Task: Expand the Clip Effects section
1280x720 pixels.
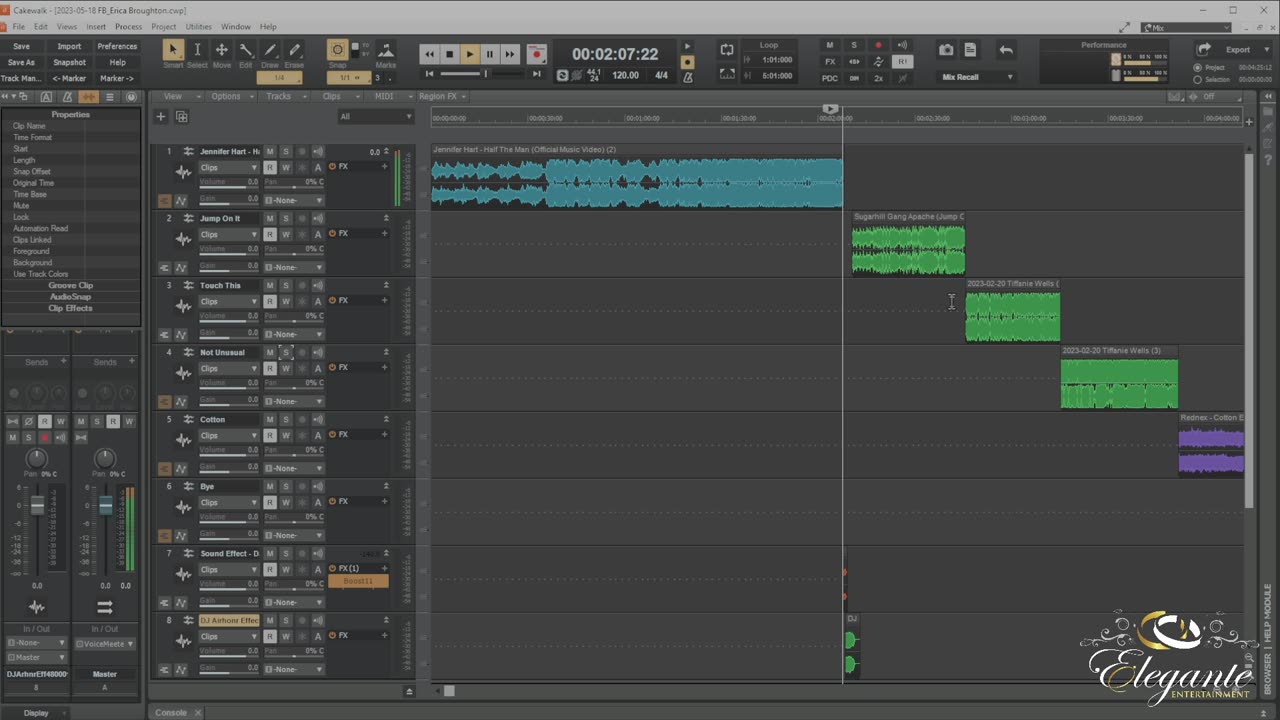Action: click(70, 308)
